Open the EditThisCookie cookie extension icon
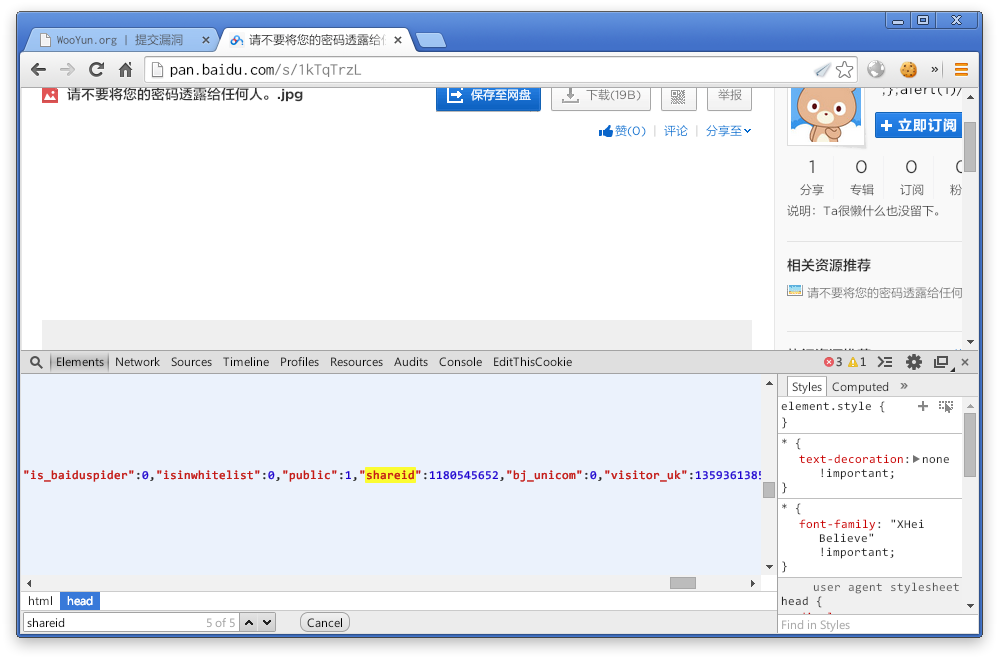This screenshot has width=999, height=659. [x=909, y=69]
